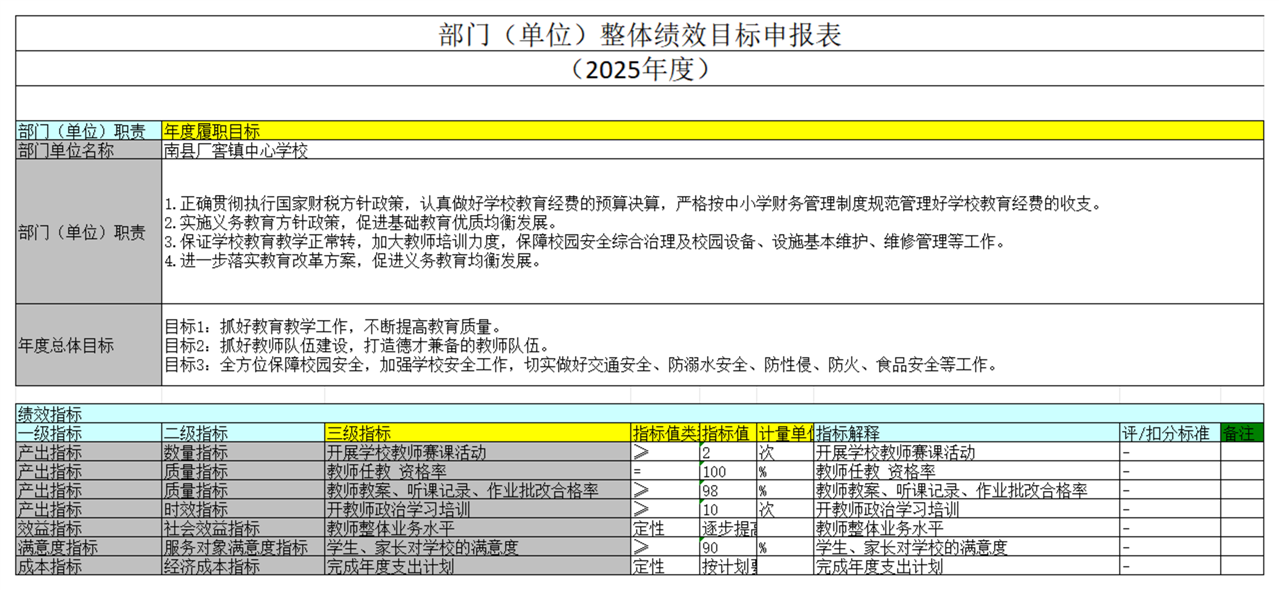Select the 年度总体目标 label cell

(89, 345)
